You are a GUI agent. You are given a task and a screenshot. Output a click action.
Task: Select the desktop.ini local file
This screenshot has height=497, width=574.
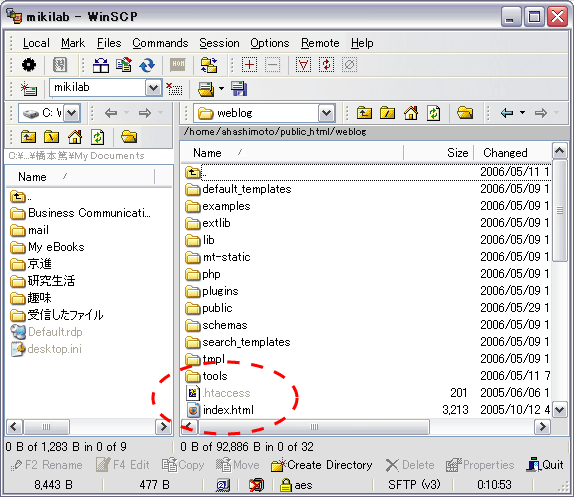point(46,349)
